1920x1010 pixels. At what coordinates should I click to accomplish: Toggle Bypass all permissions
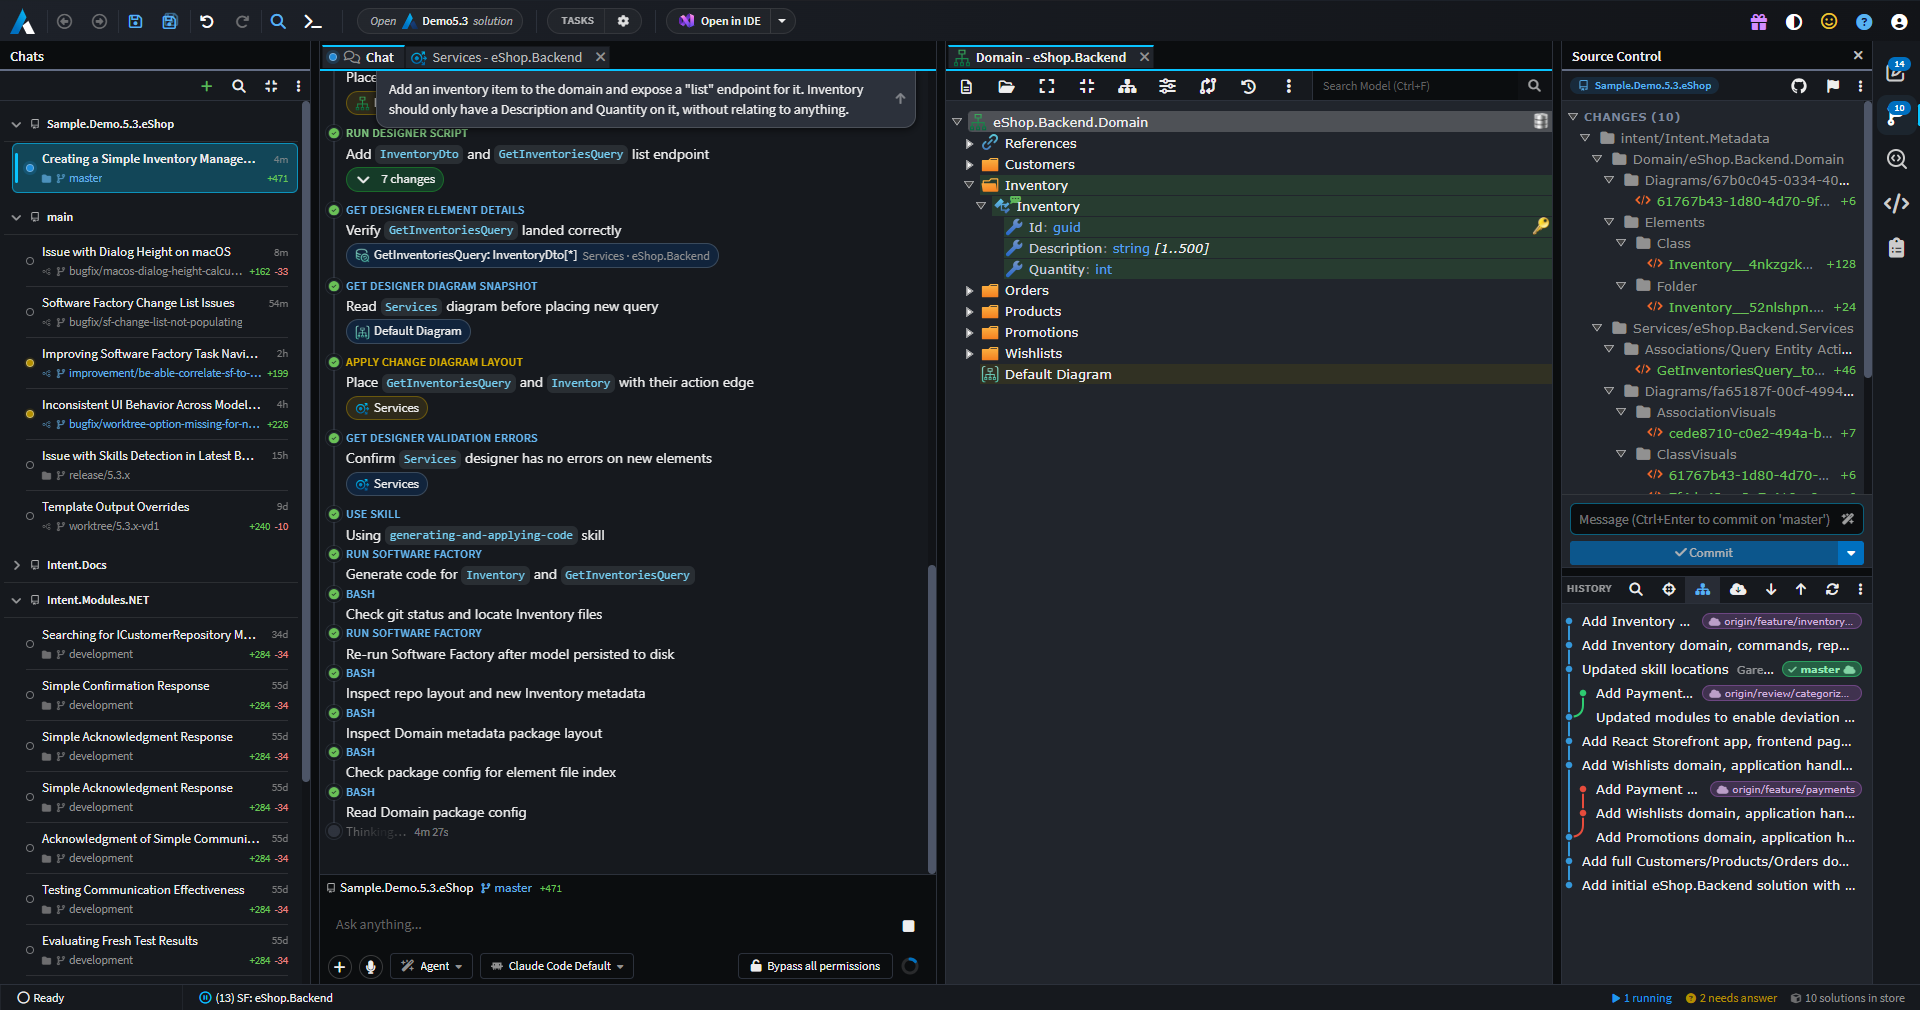815,966
